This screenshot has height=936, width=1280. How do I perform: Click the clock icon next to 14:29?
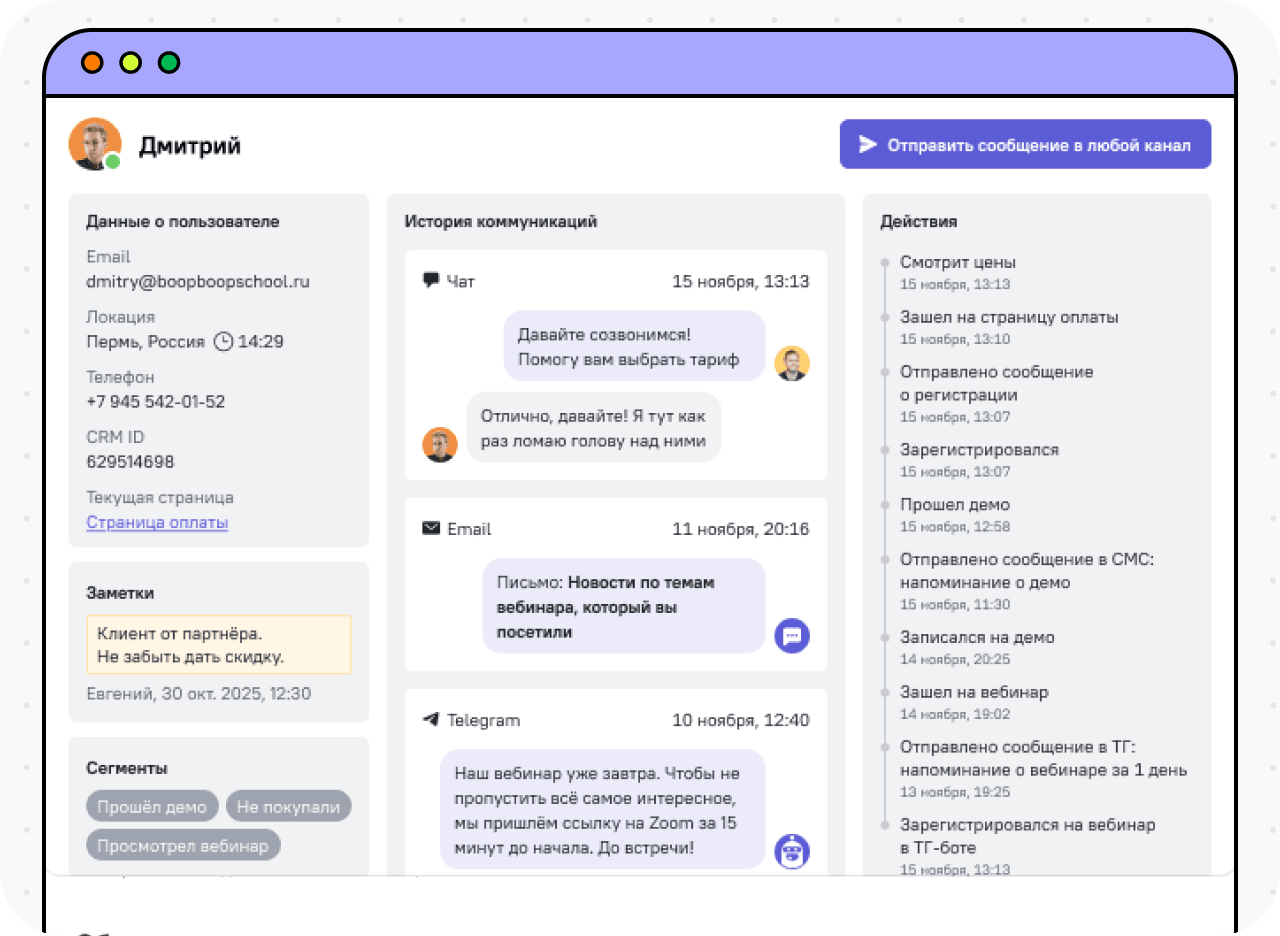224,341
